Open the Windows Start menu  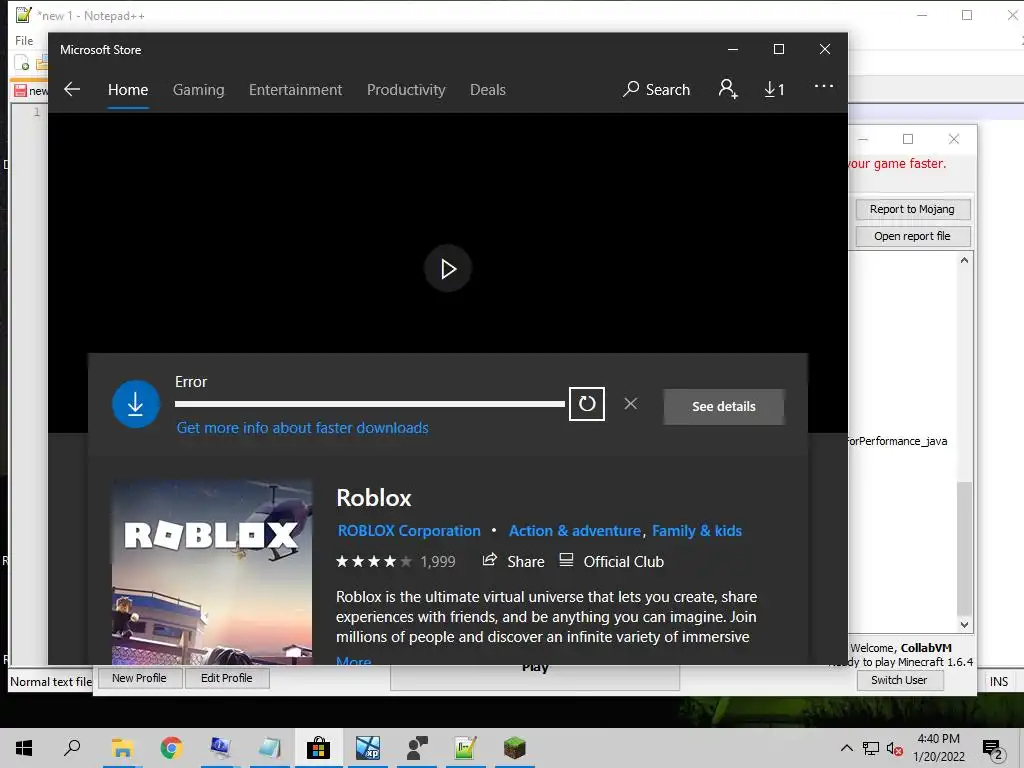coord(24,748)
